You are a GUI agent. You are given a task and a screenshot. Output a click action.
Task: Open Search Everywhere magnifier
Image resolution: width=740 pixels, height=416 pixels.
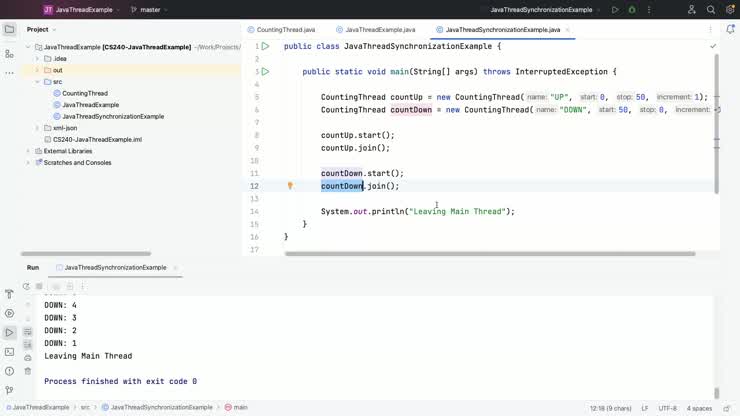tap(711, 9)
